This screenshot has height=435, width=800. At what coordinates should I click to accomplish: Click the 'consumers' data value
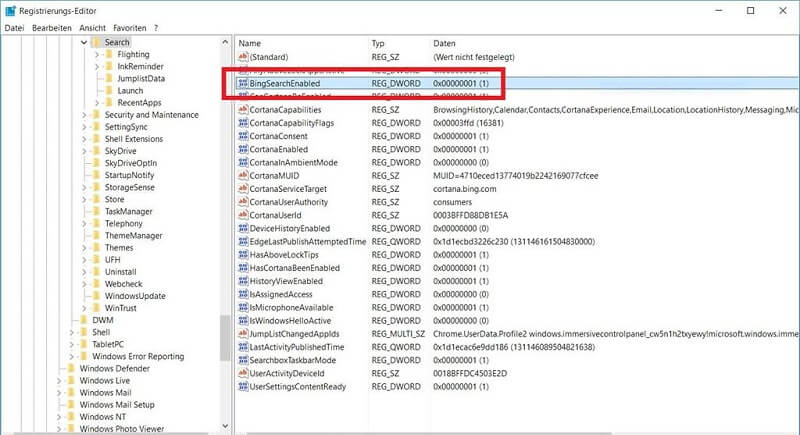[452, 202]
